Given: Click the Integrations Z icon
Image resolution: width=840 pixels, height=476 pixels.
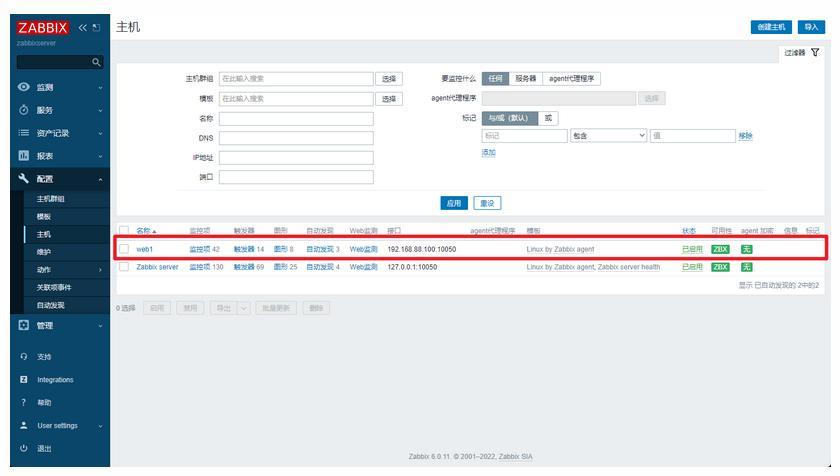Looking at the screenshot, I should [x=24, y=380].
